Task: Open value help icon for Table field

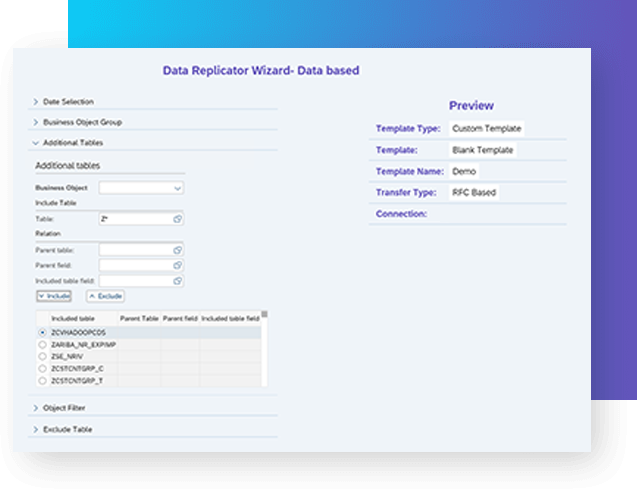Action: [178, 219]
